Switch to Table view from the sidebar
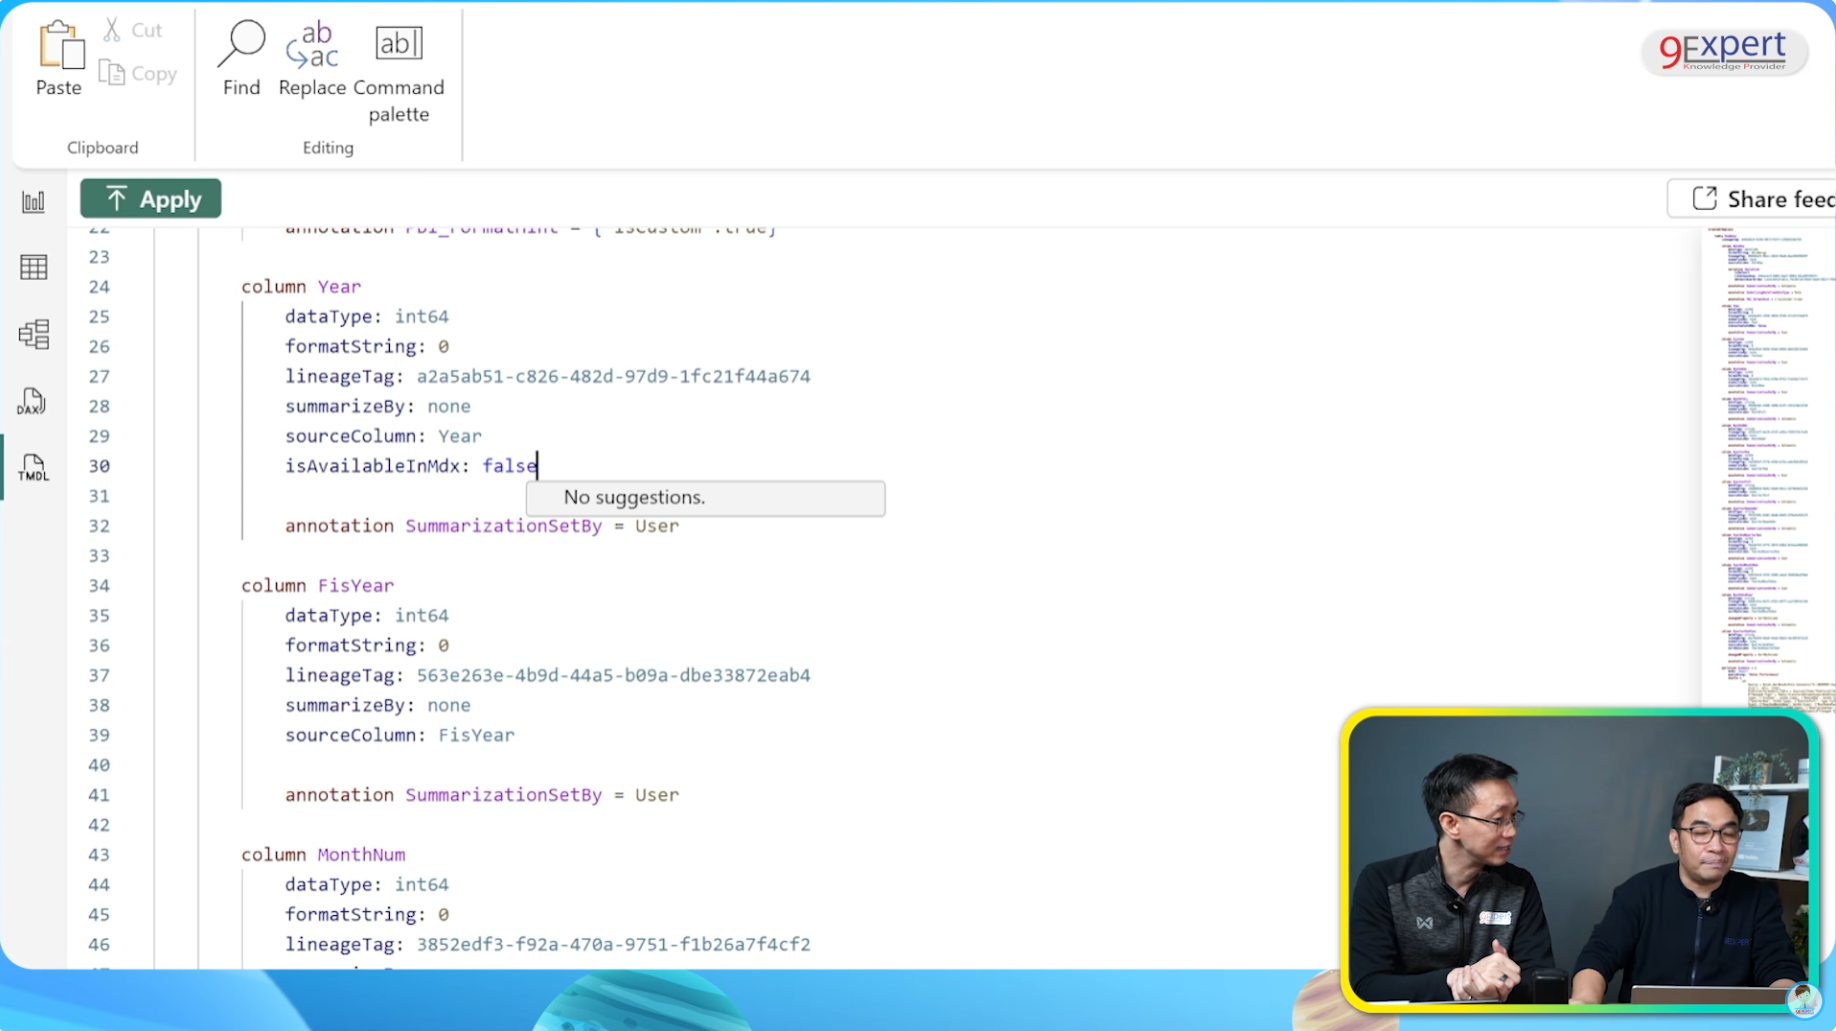This screenshot has height=1031, width=1836. pos(33,266)
